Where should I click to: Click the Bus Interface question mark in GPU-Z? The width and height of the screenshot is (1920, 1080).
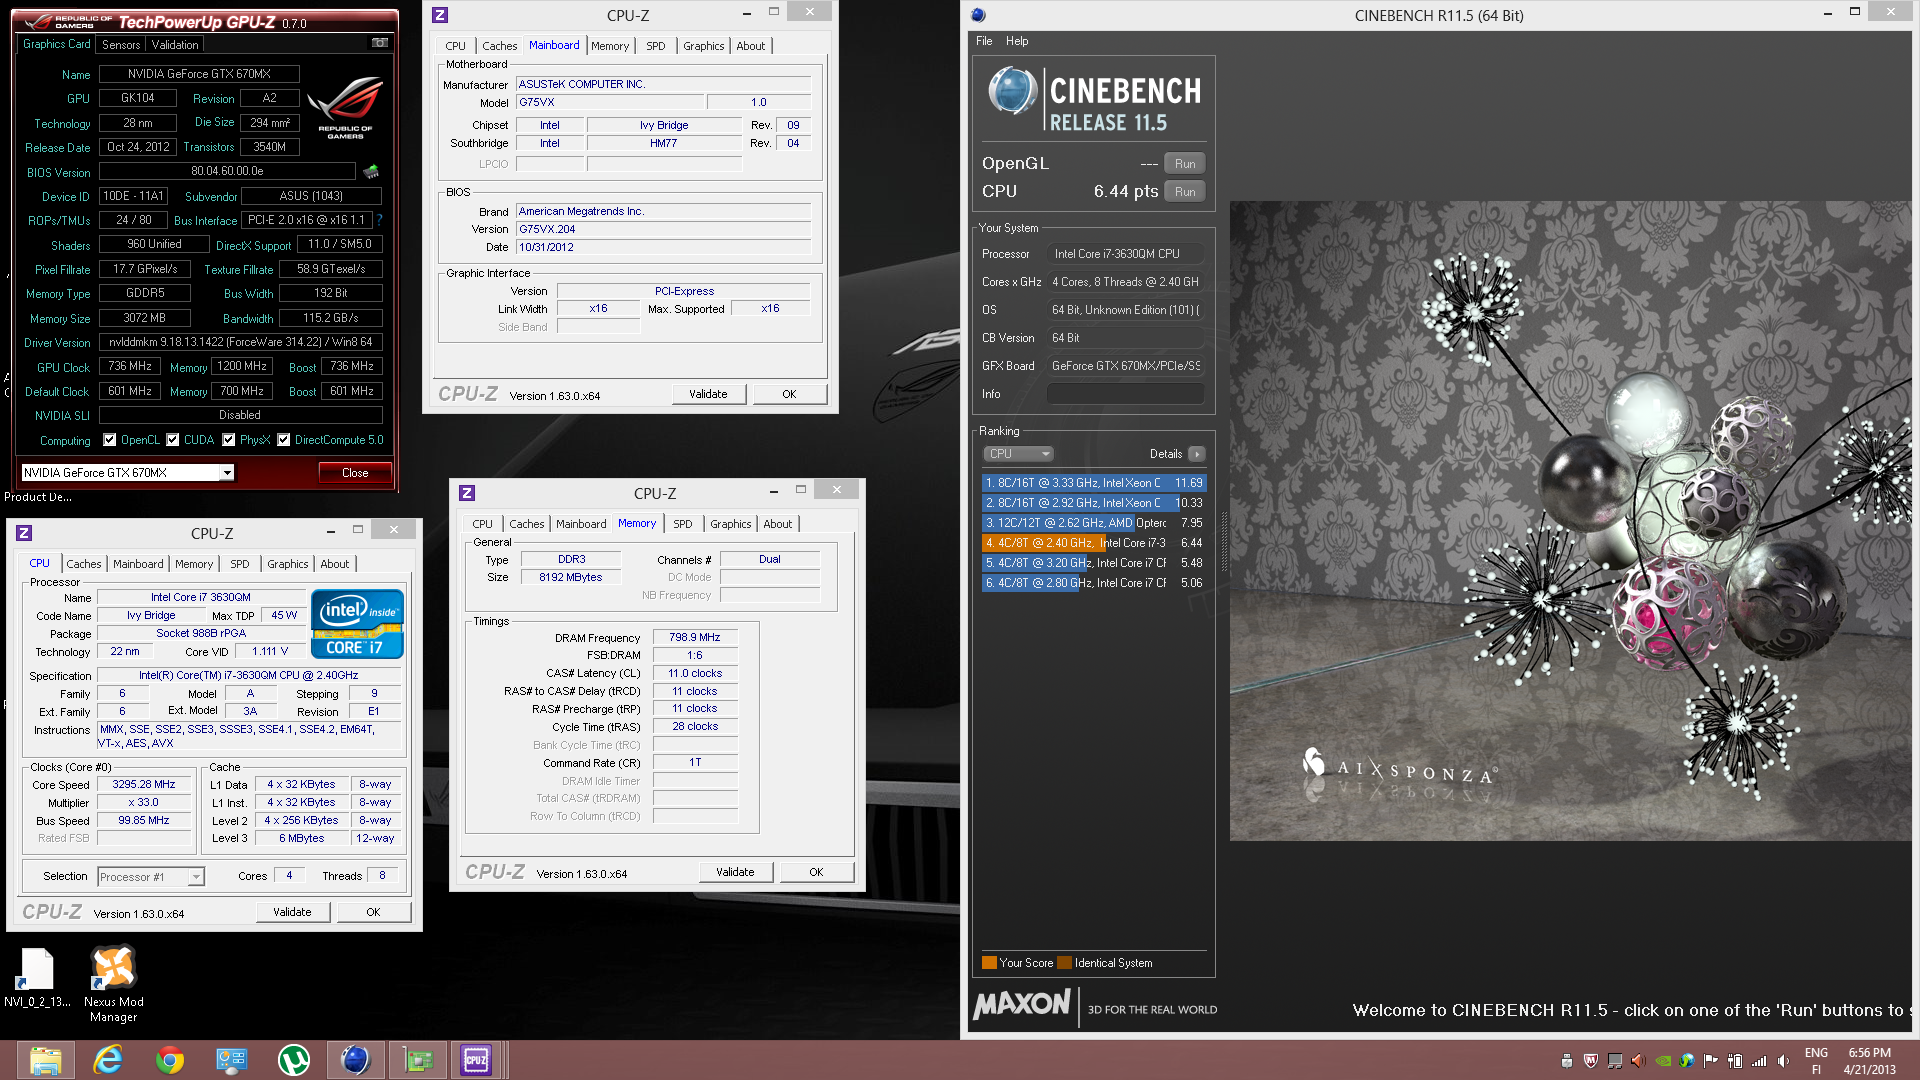click(379, 219)
